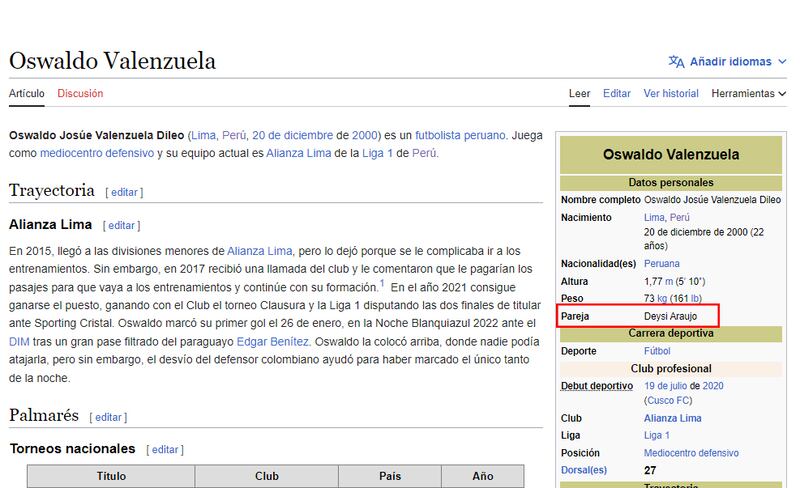The width and height of the screenshot is (800, 488).
Task: Click the Año column header
Action: coord(483,476)
